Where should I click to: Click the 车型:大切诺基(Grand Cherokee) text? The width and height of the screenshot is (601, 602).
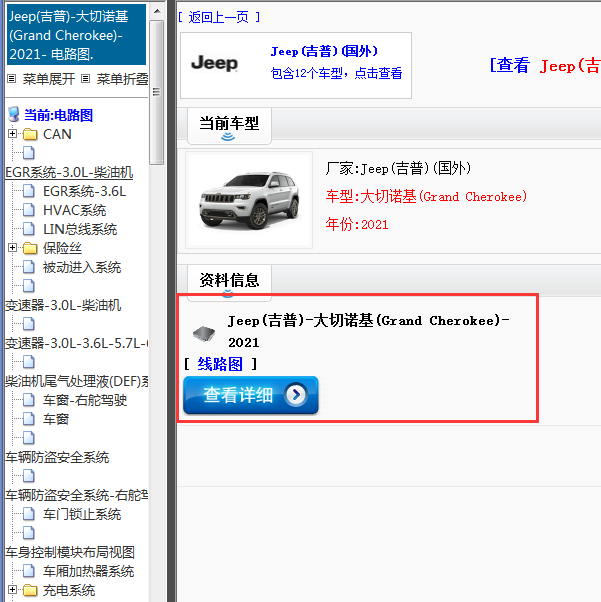coord(426,197)
